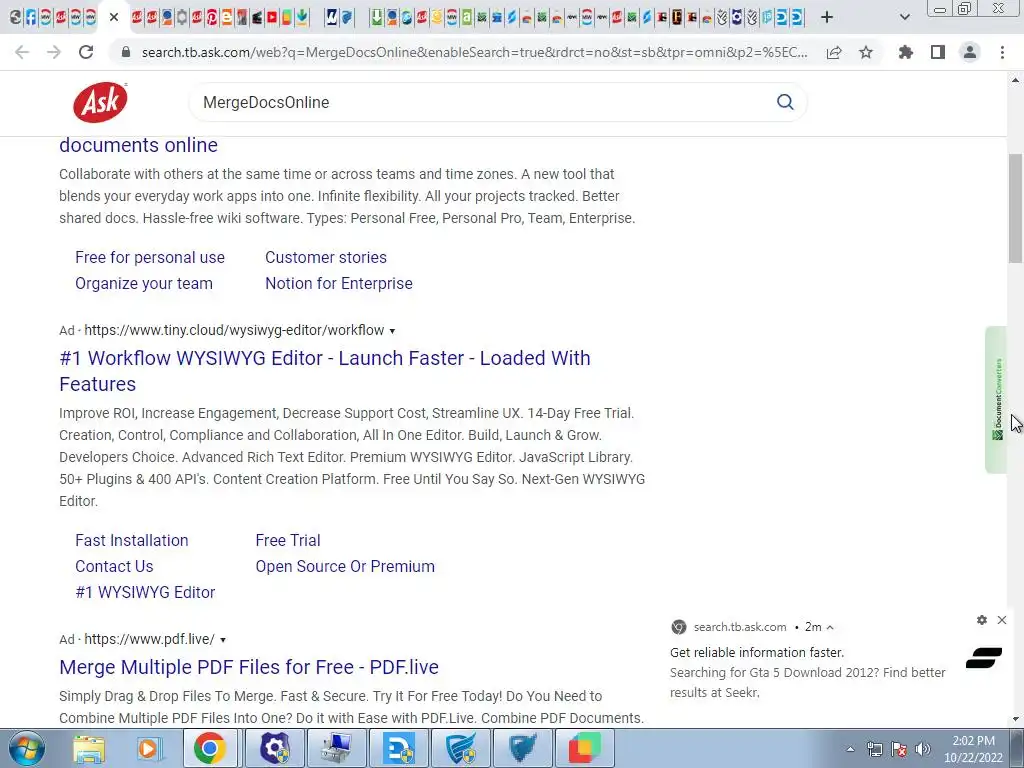Screen dimensions: 1024x768
Task: Open the Extensions puzzle menu
Action: click(906, 52)
